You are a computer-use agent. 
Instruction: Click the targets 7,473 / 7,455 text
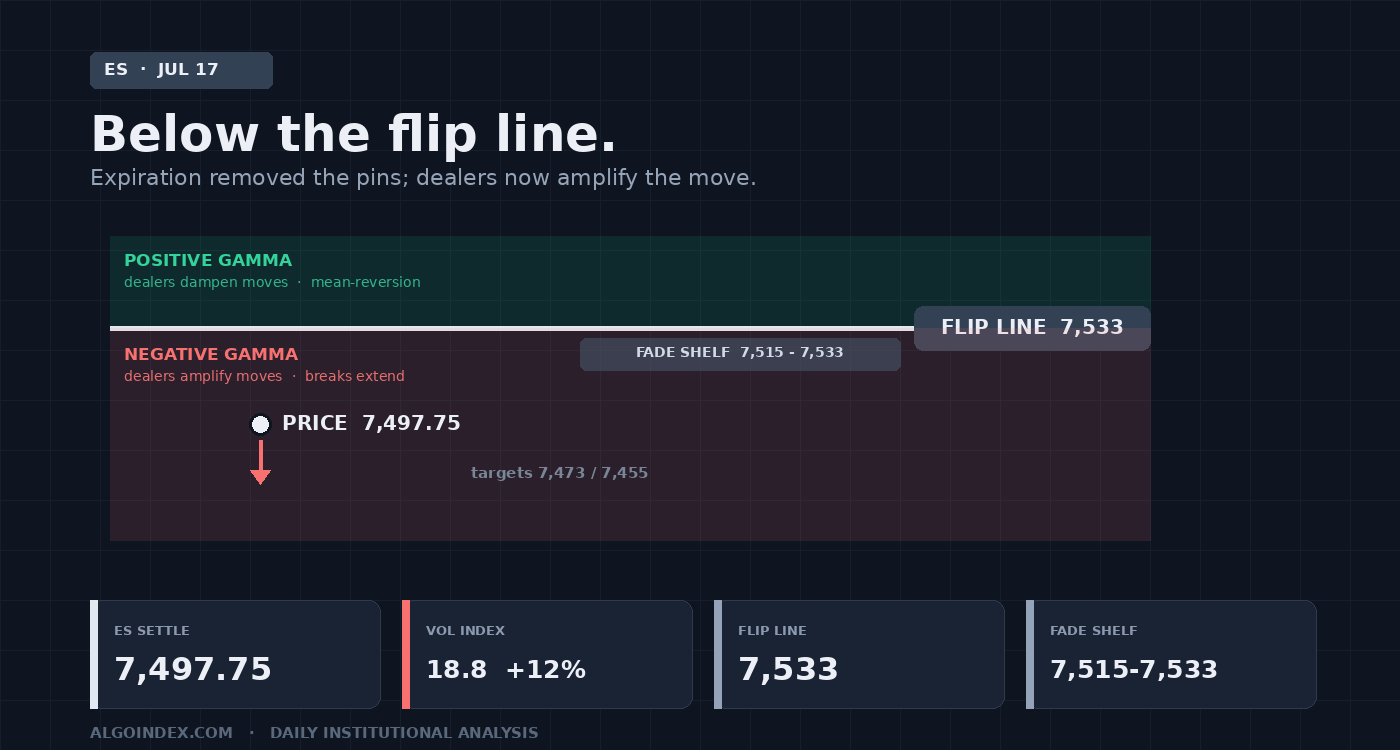(x=559, y=473)
